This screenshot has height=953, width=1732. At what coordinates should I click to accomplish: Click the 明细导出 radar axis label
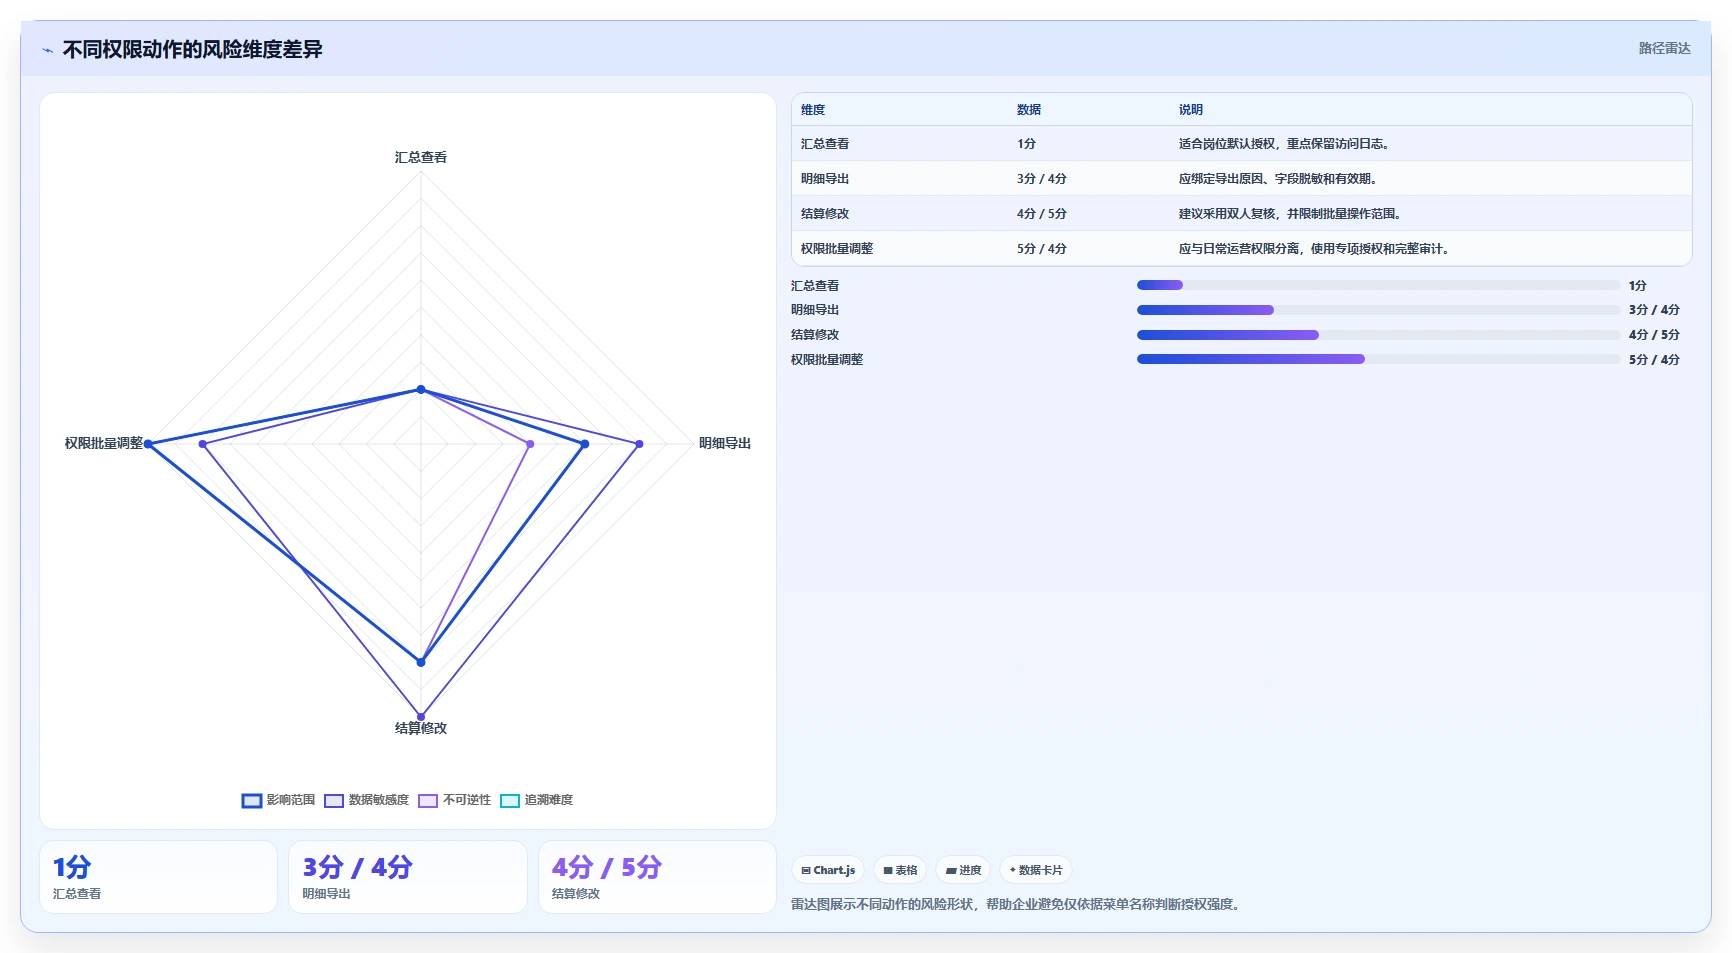click(x=725, y=443)
